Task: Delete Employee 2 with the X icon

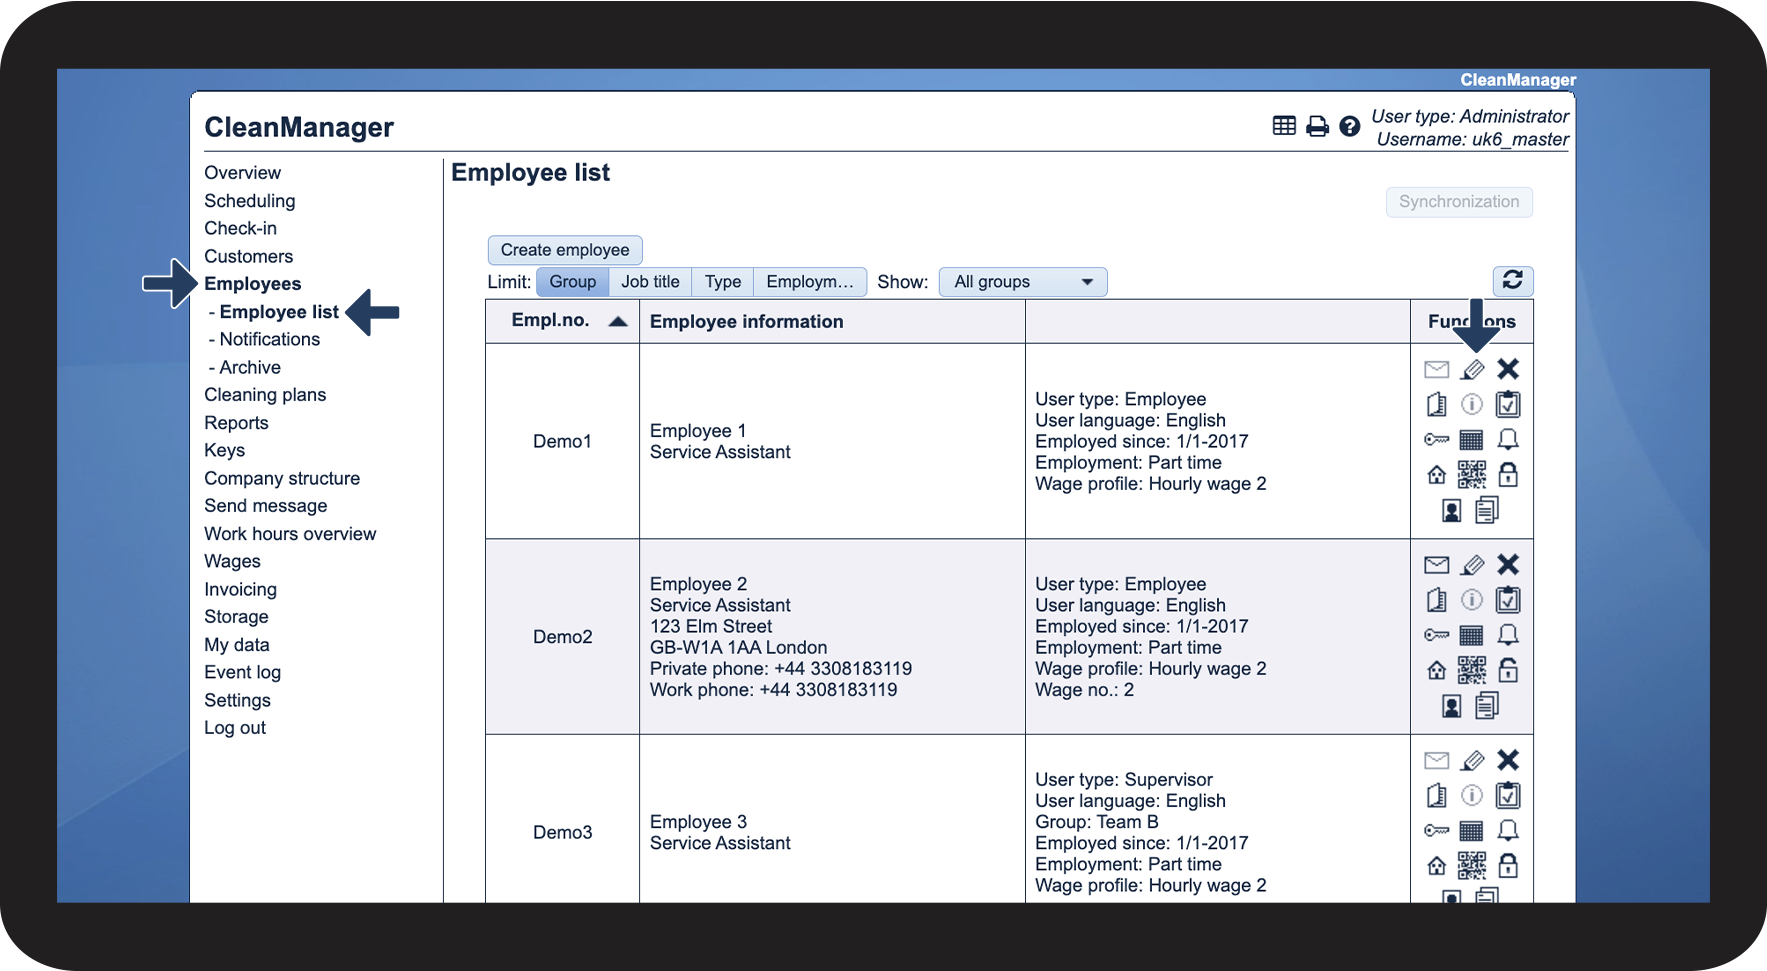Action: point(1508,565)
